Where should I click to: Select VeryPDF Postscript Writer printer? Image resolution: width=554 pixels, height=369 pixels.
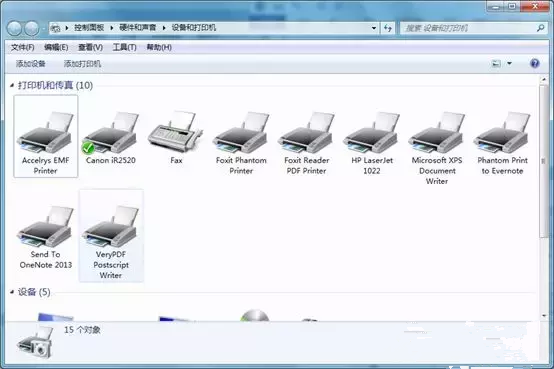(111, 236)
